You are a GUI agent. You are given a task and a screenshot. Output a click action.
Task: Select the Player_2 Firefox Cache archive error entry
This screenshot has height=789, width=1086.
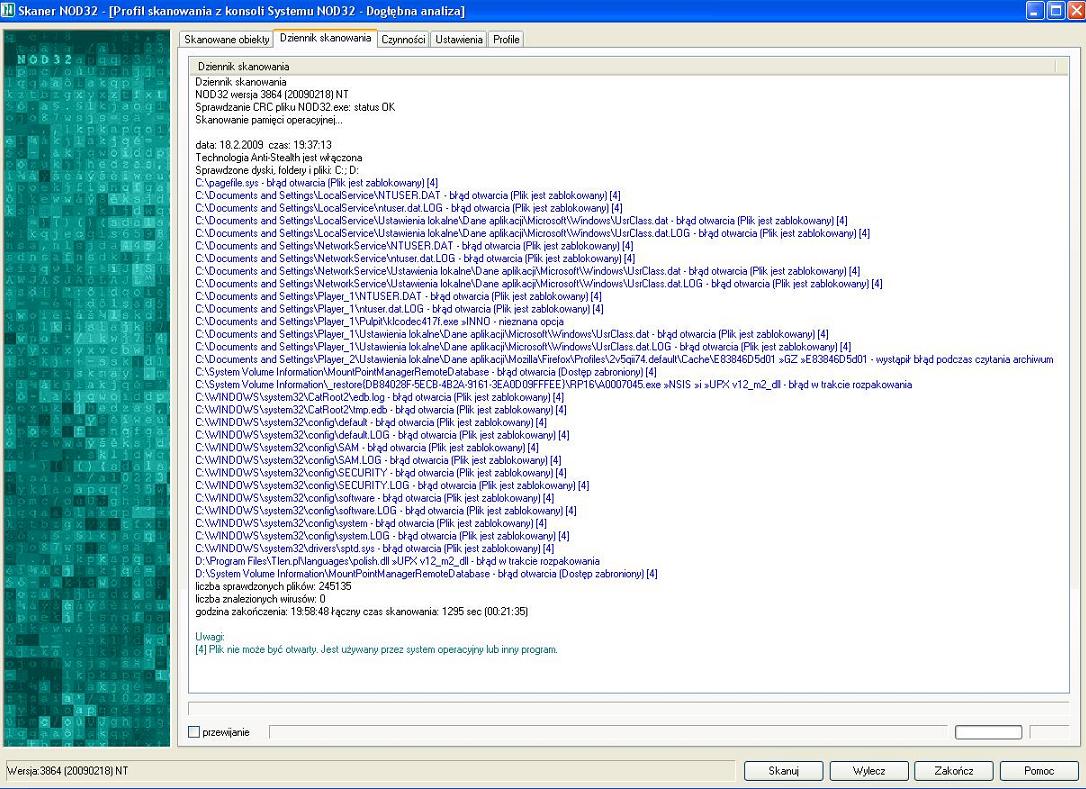(x=624, y=360)
